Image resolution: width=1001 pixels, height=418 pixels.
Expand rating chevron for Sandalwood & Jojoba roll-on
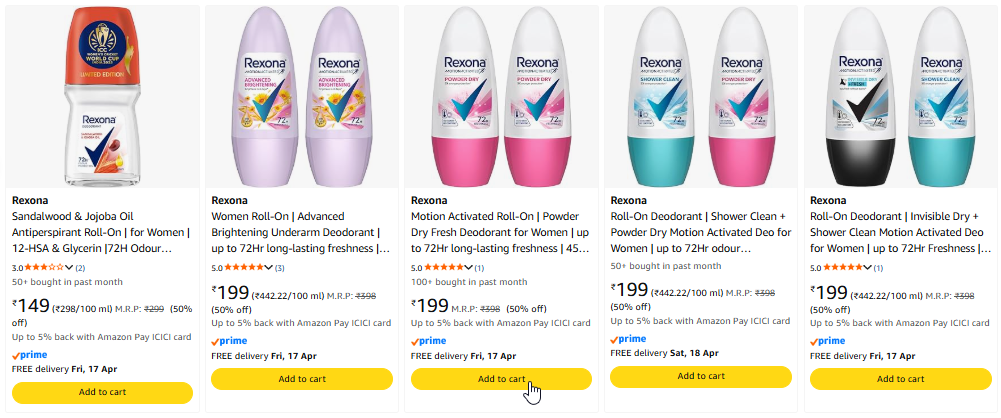69,267
